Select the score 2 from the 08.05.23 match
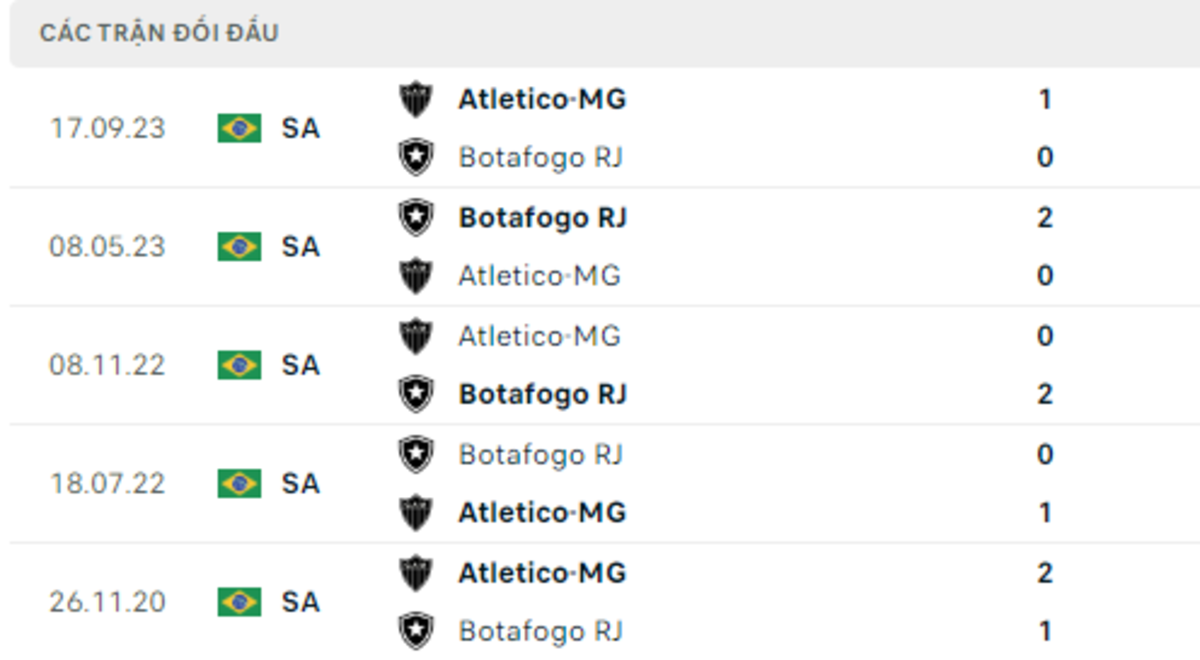Image resolution: width=1200 pixels, height=660 pixels. pos(1046,217)
